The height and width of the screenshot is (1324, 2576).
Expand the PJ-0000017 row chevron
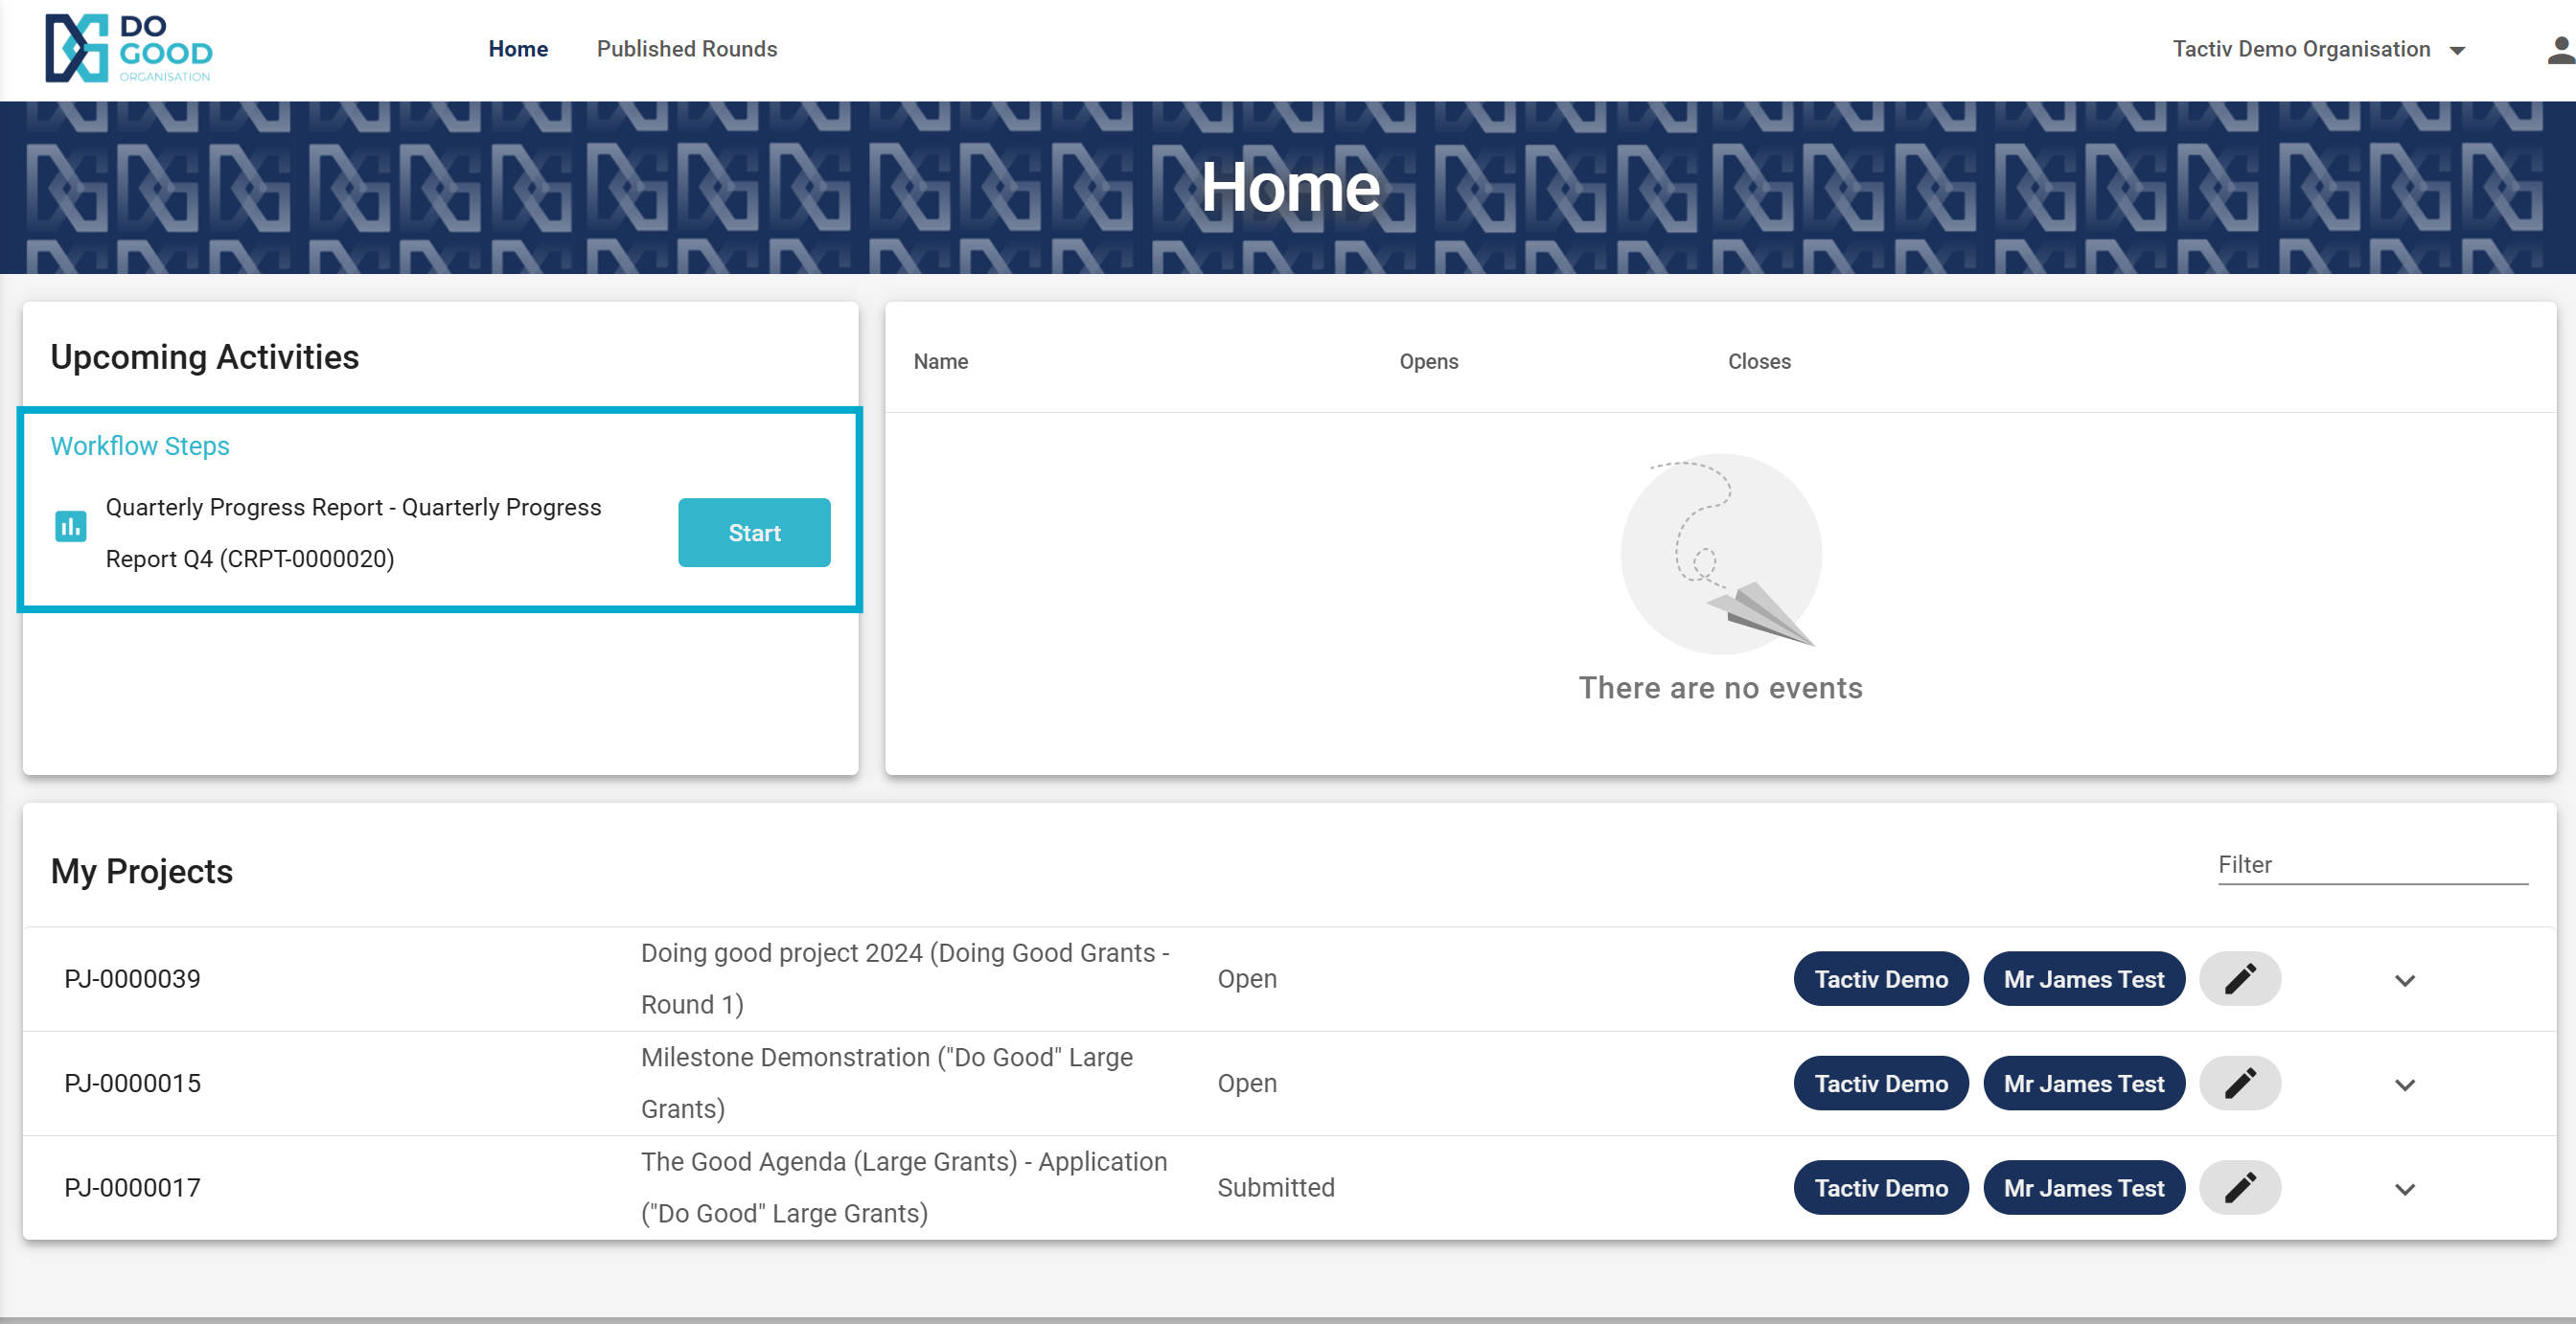2404,1188
